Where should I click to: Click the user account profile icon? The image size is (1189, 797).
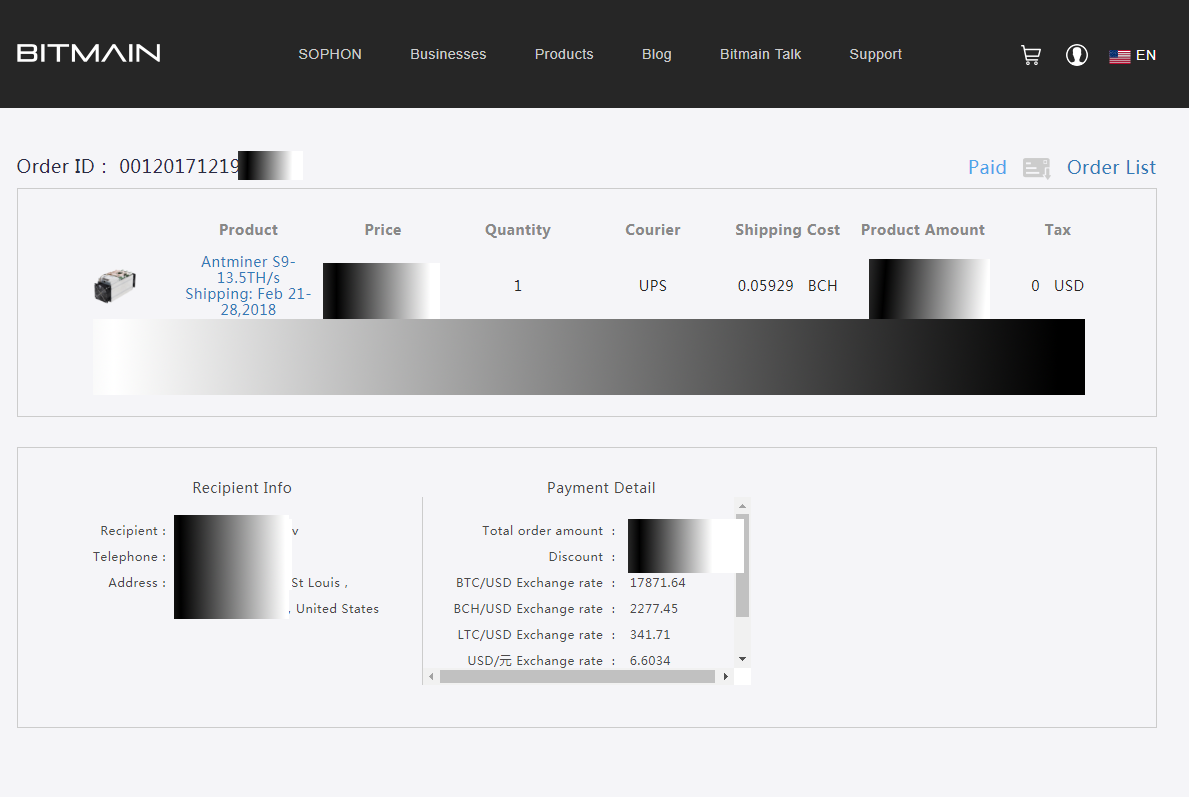coord(1077,55)
